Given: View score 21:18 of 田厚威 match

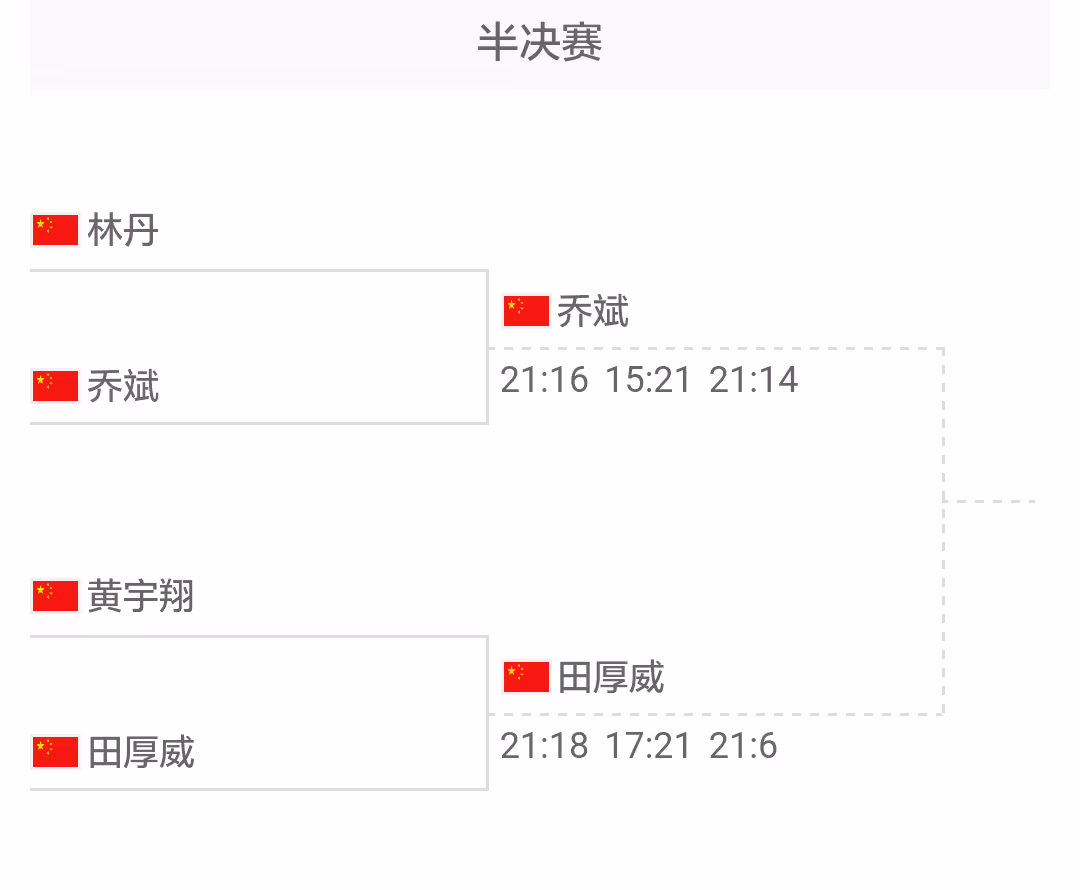Looking at the screenshot, I should pos(544,745).
